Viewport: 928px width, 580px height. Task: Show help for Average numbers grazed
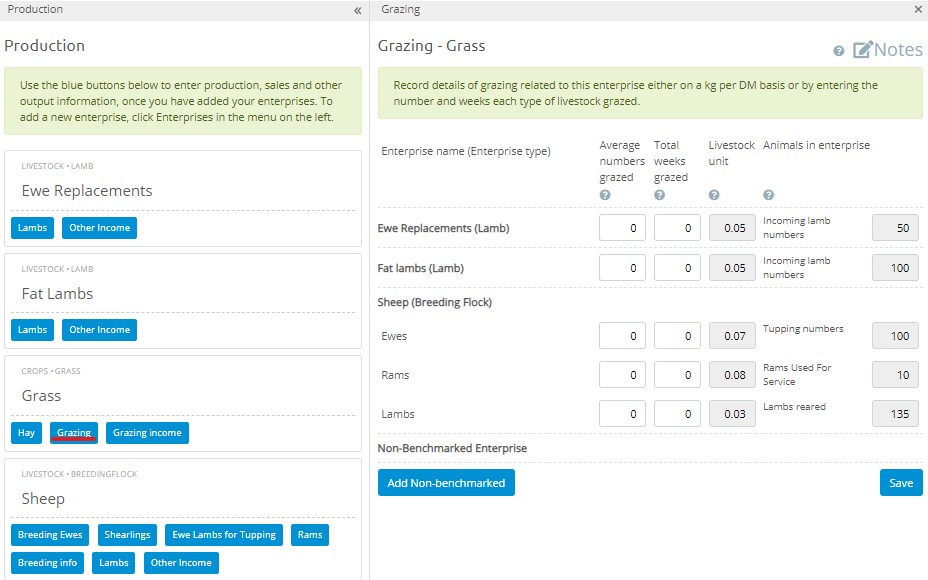click(x=605, y=195)
